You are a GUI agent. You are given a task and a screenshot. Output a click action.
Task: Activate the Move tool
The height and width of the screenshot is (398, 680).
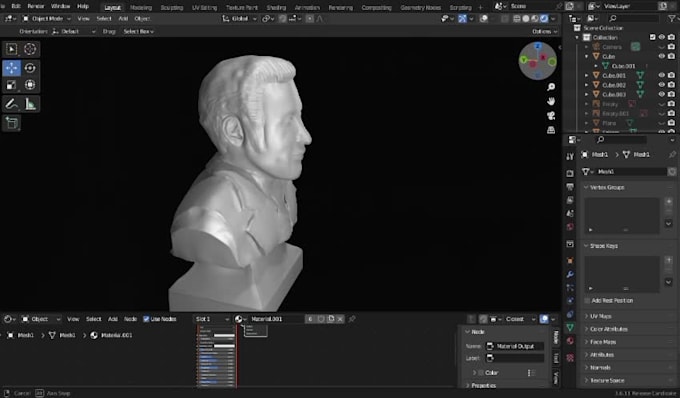coord(12,68)
